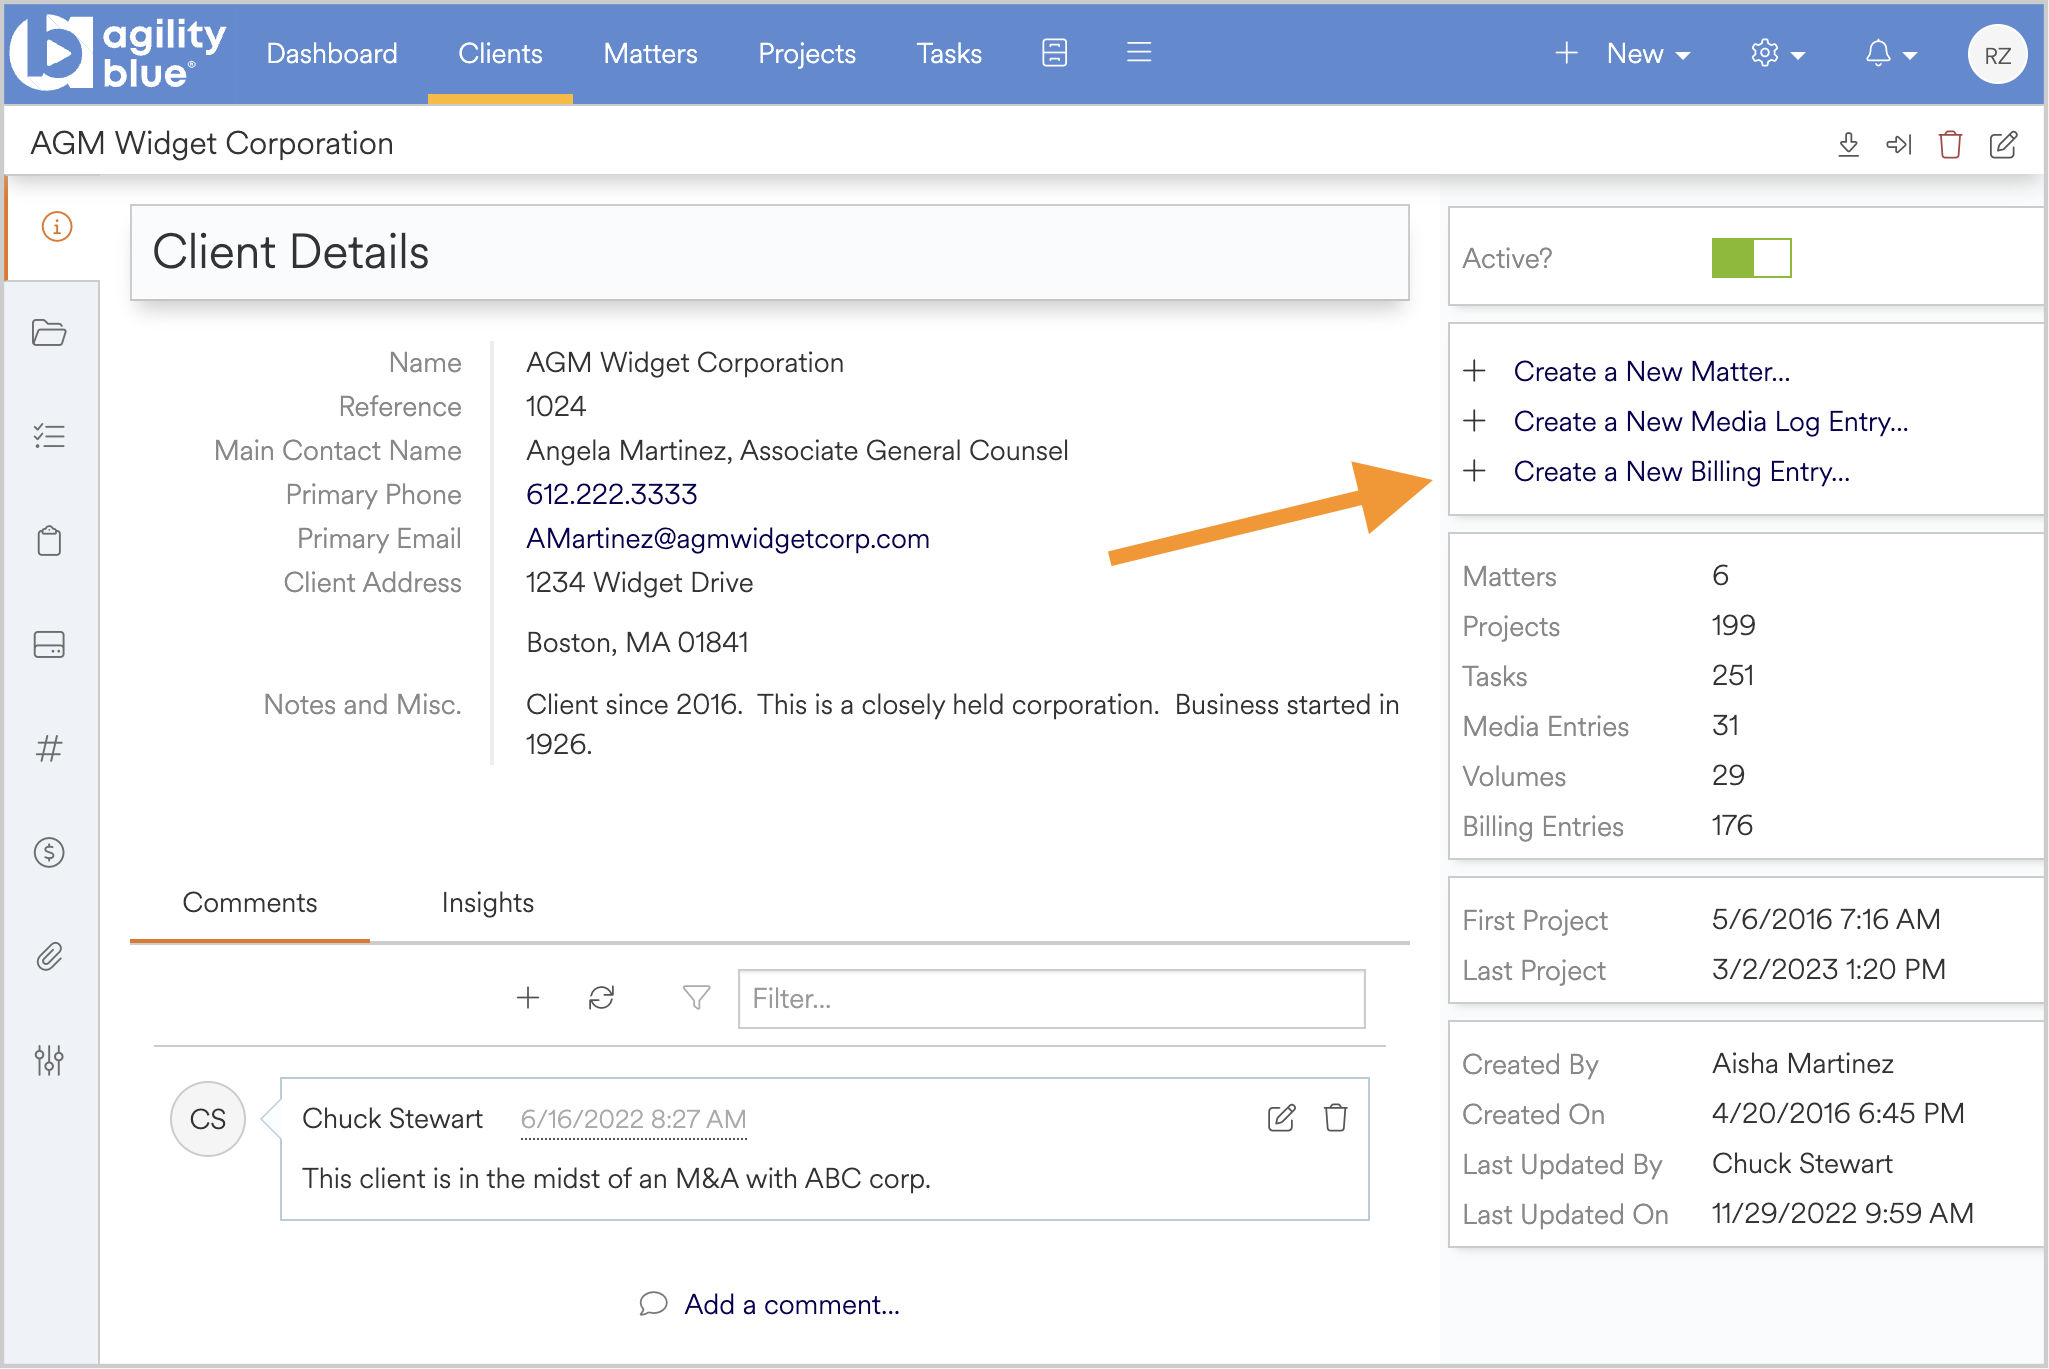This screenshot has height=1369, width=2049.
Task: Click the Reference value 1024
Action: point(556,406)
